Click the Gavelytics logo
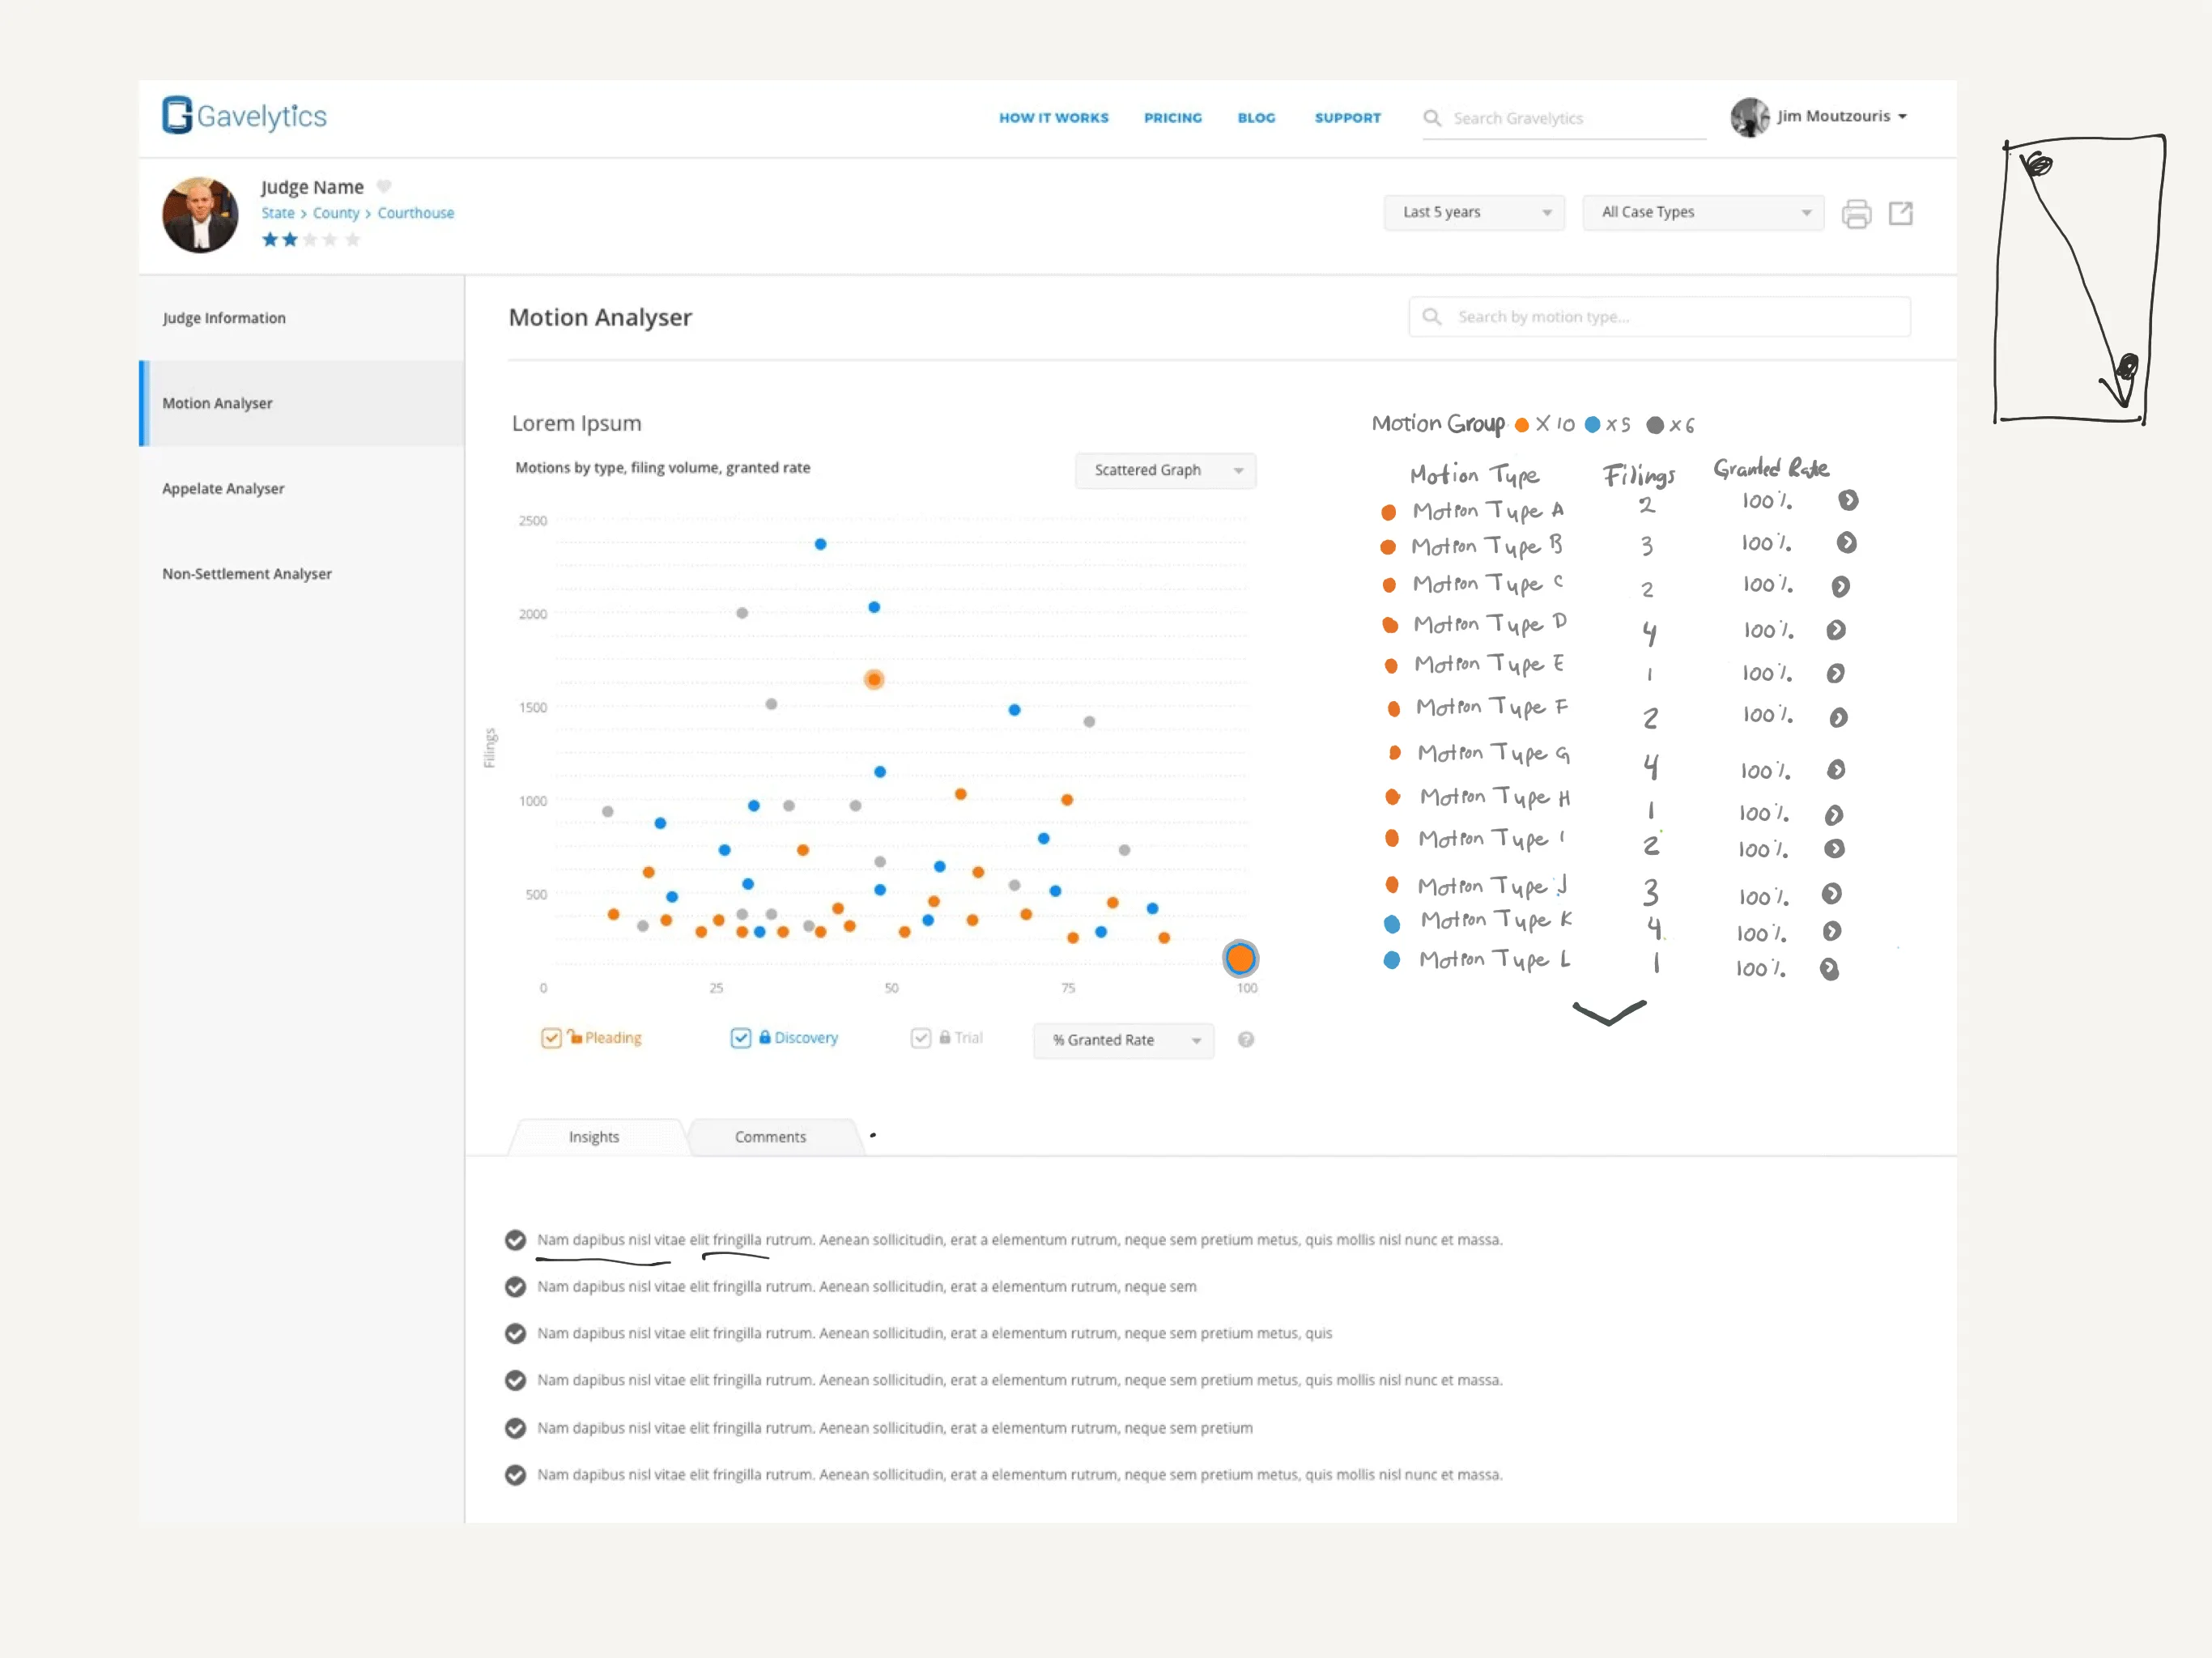This screenshot has height=1658, width=2212. pyautogui.click(x=245, y=116)
